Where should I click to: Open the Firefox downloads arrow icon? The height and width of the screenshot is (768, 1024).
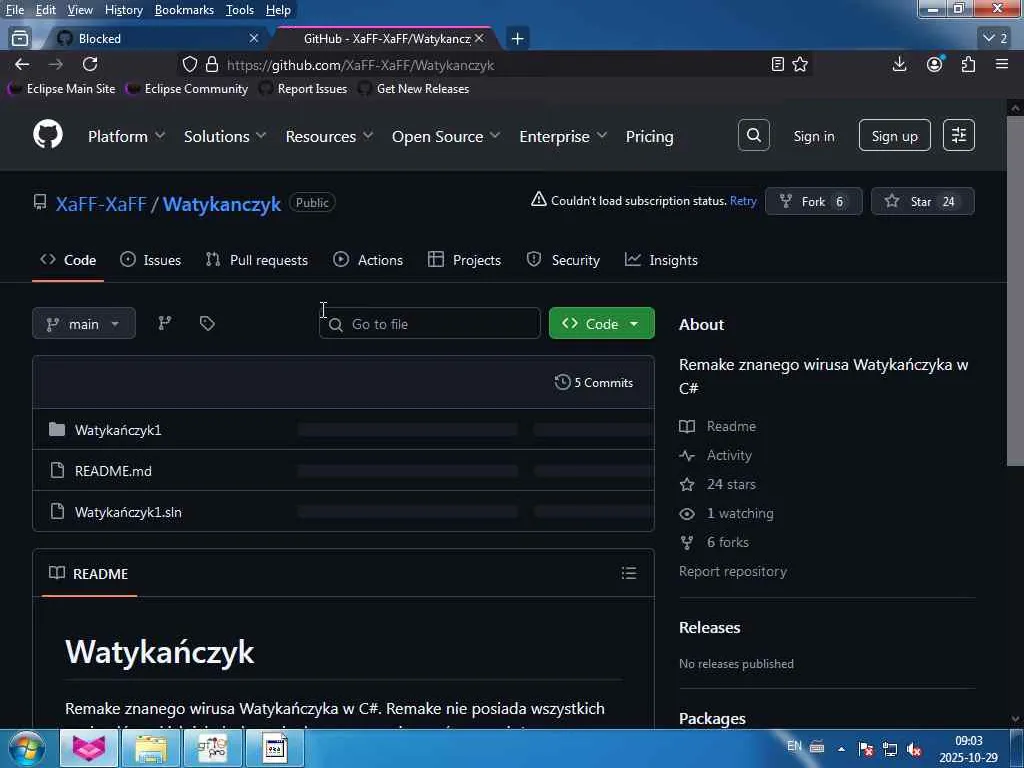(899, 64)
